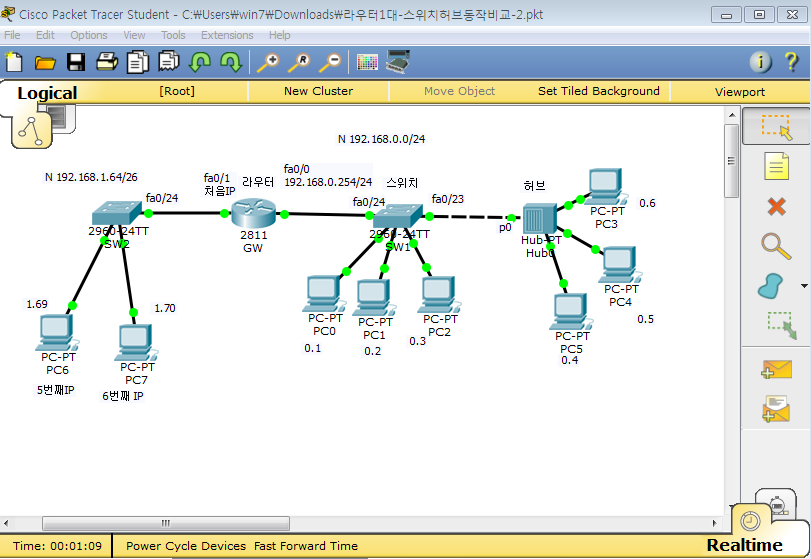Click the 192.168.0.254/24 label
The height and width of the screenshot is (559, 811).
click(x=328, y=182)
